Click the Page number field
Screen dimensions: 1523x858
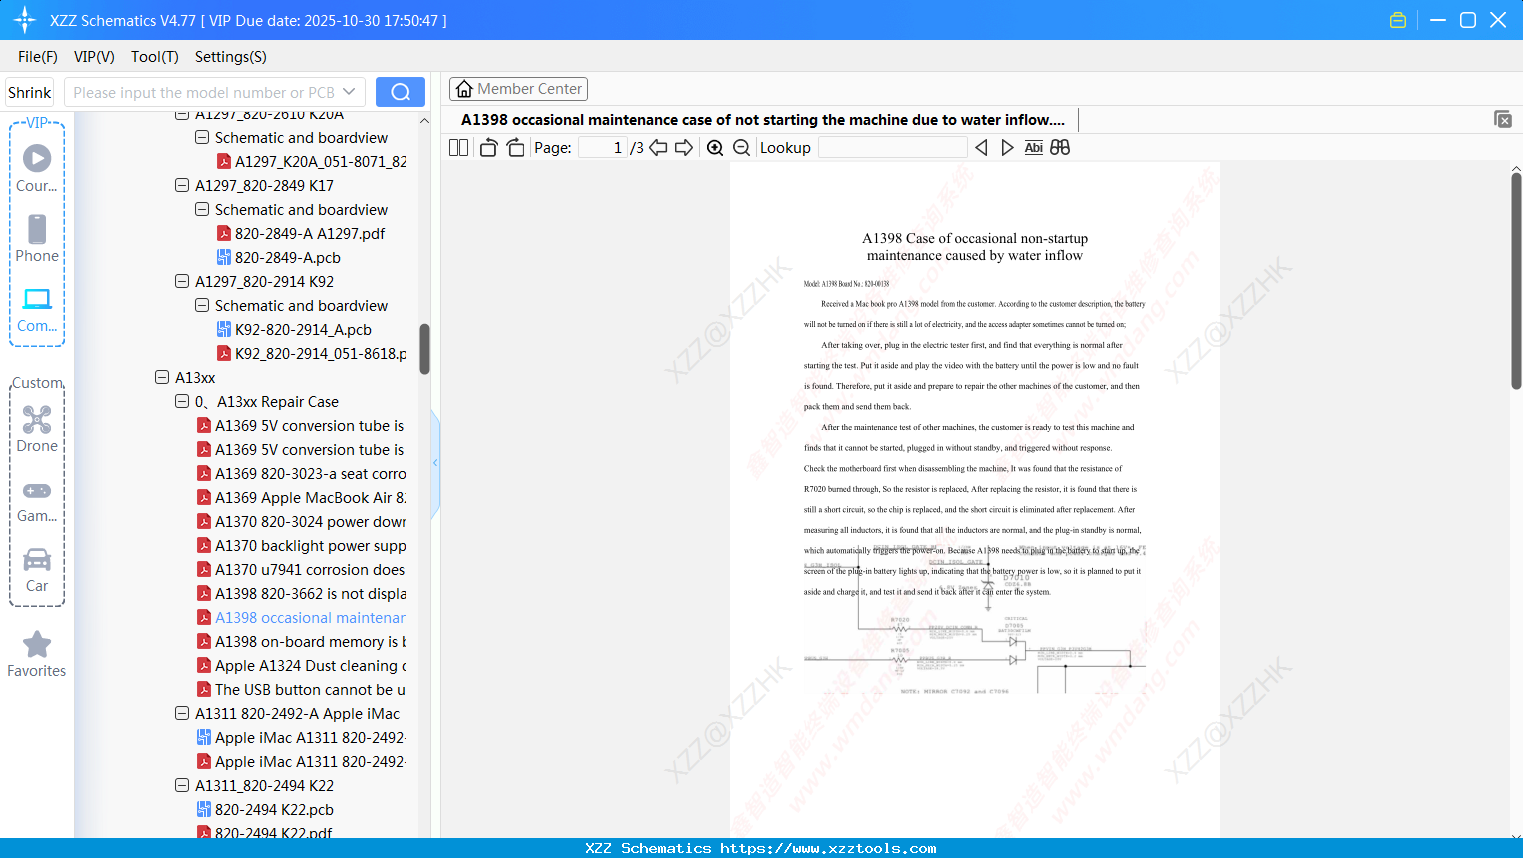pos(604,148)
